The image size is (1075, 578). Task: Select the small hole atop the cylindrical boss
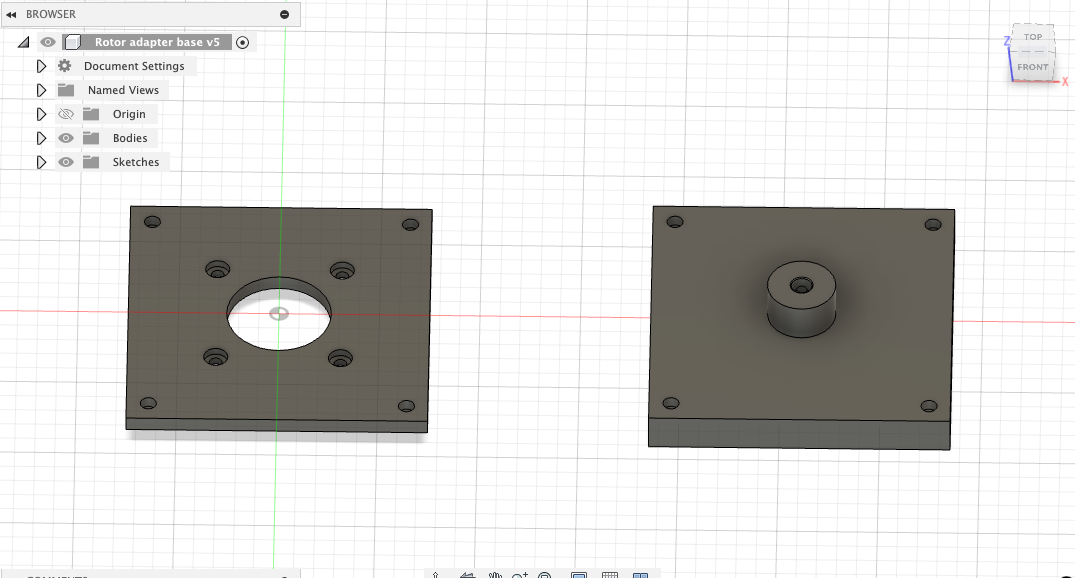click(x=801, y=285)
